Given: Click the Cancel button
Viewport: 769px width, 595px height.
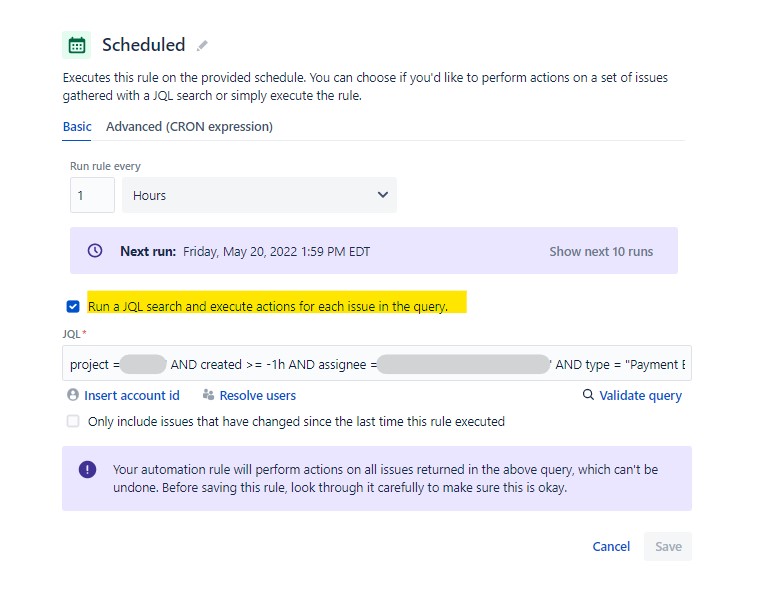Looking at the screenshot, I should 611,546.
